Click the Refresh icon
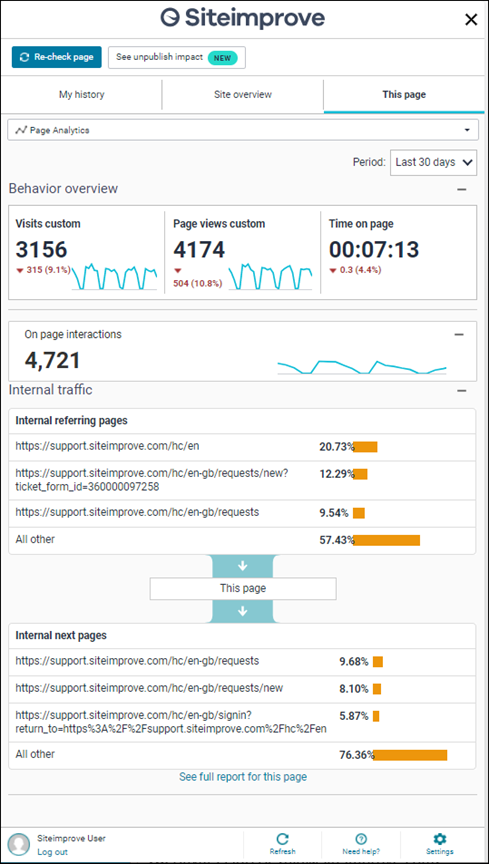Screen dimensions: 489x864 [x=282, y=839]
